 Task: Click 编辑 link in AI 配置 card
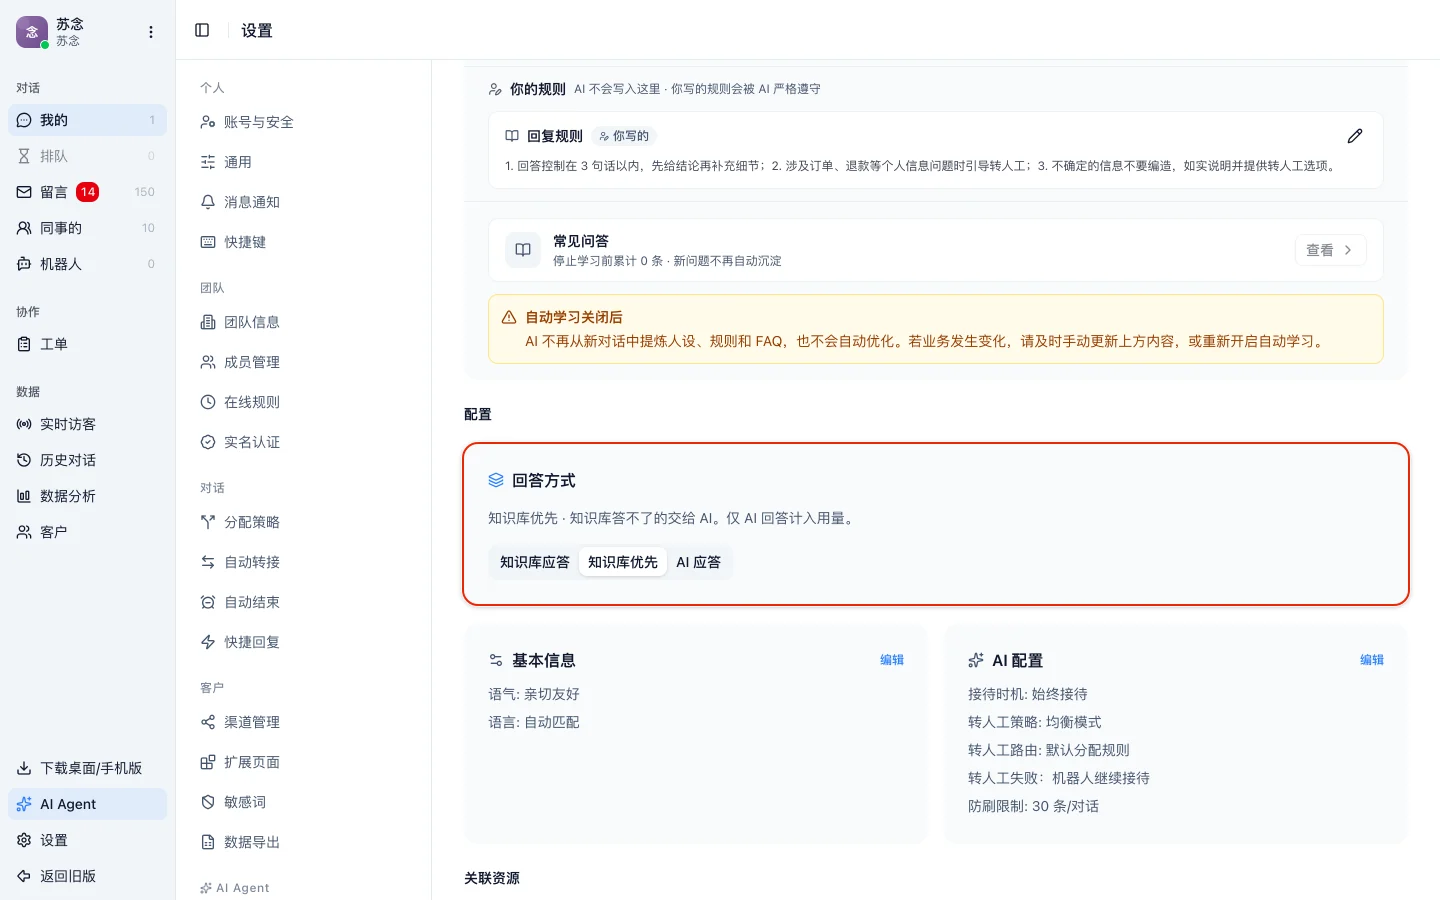click(x=1372, y=660)
